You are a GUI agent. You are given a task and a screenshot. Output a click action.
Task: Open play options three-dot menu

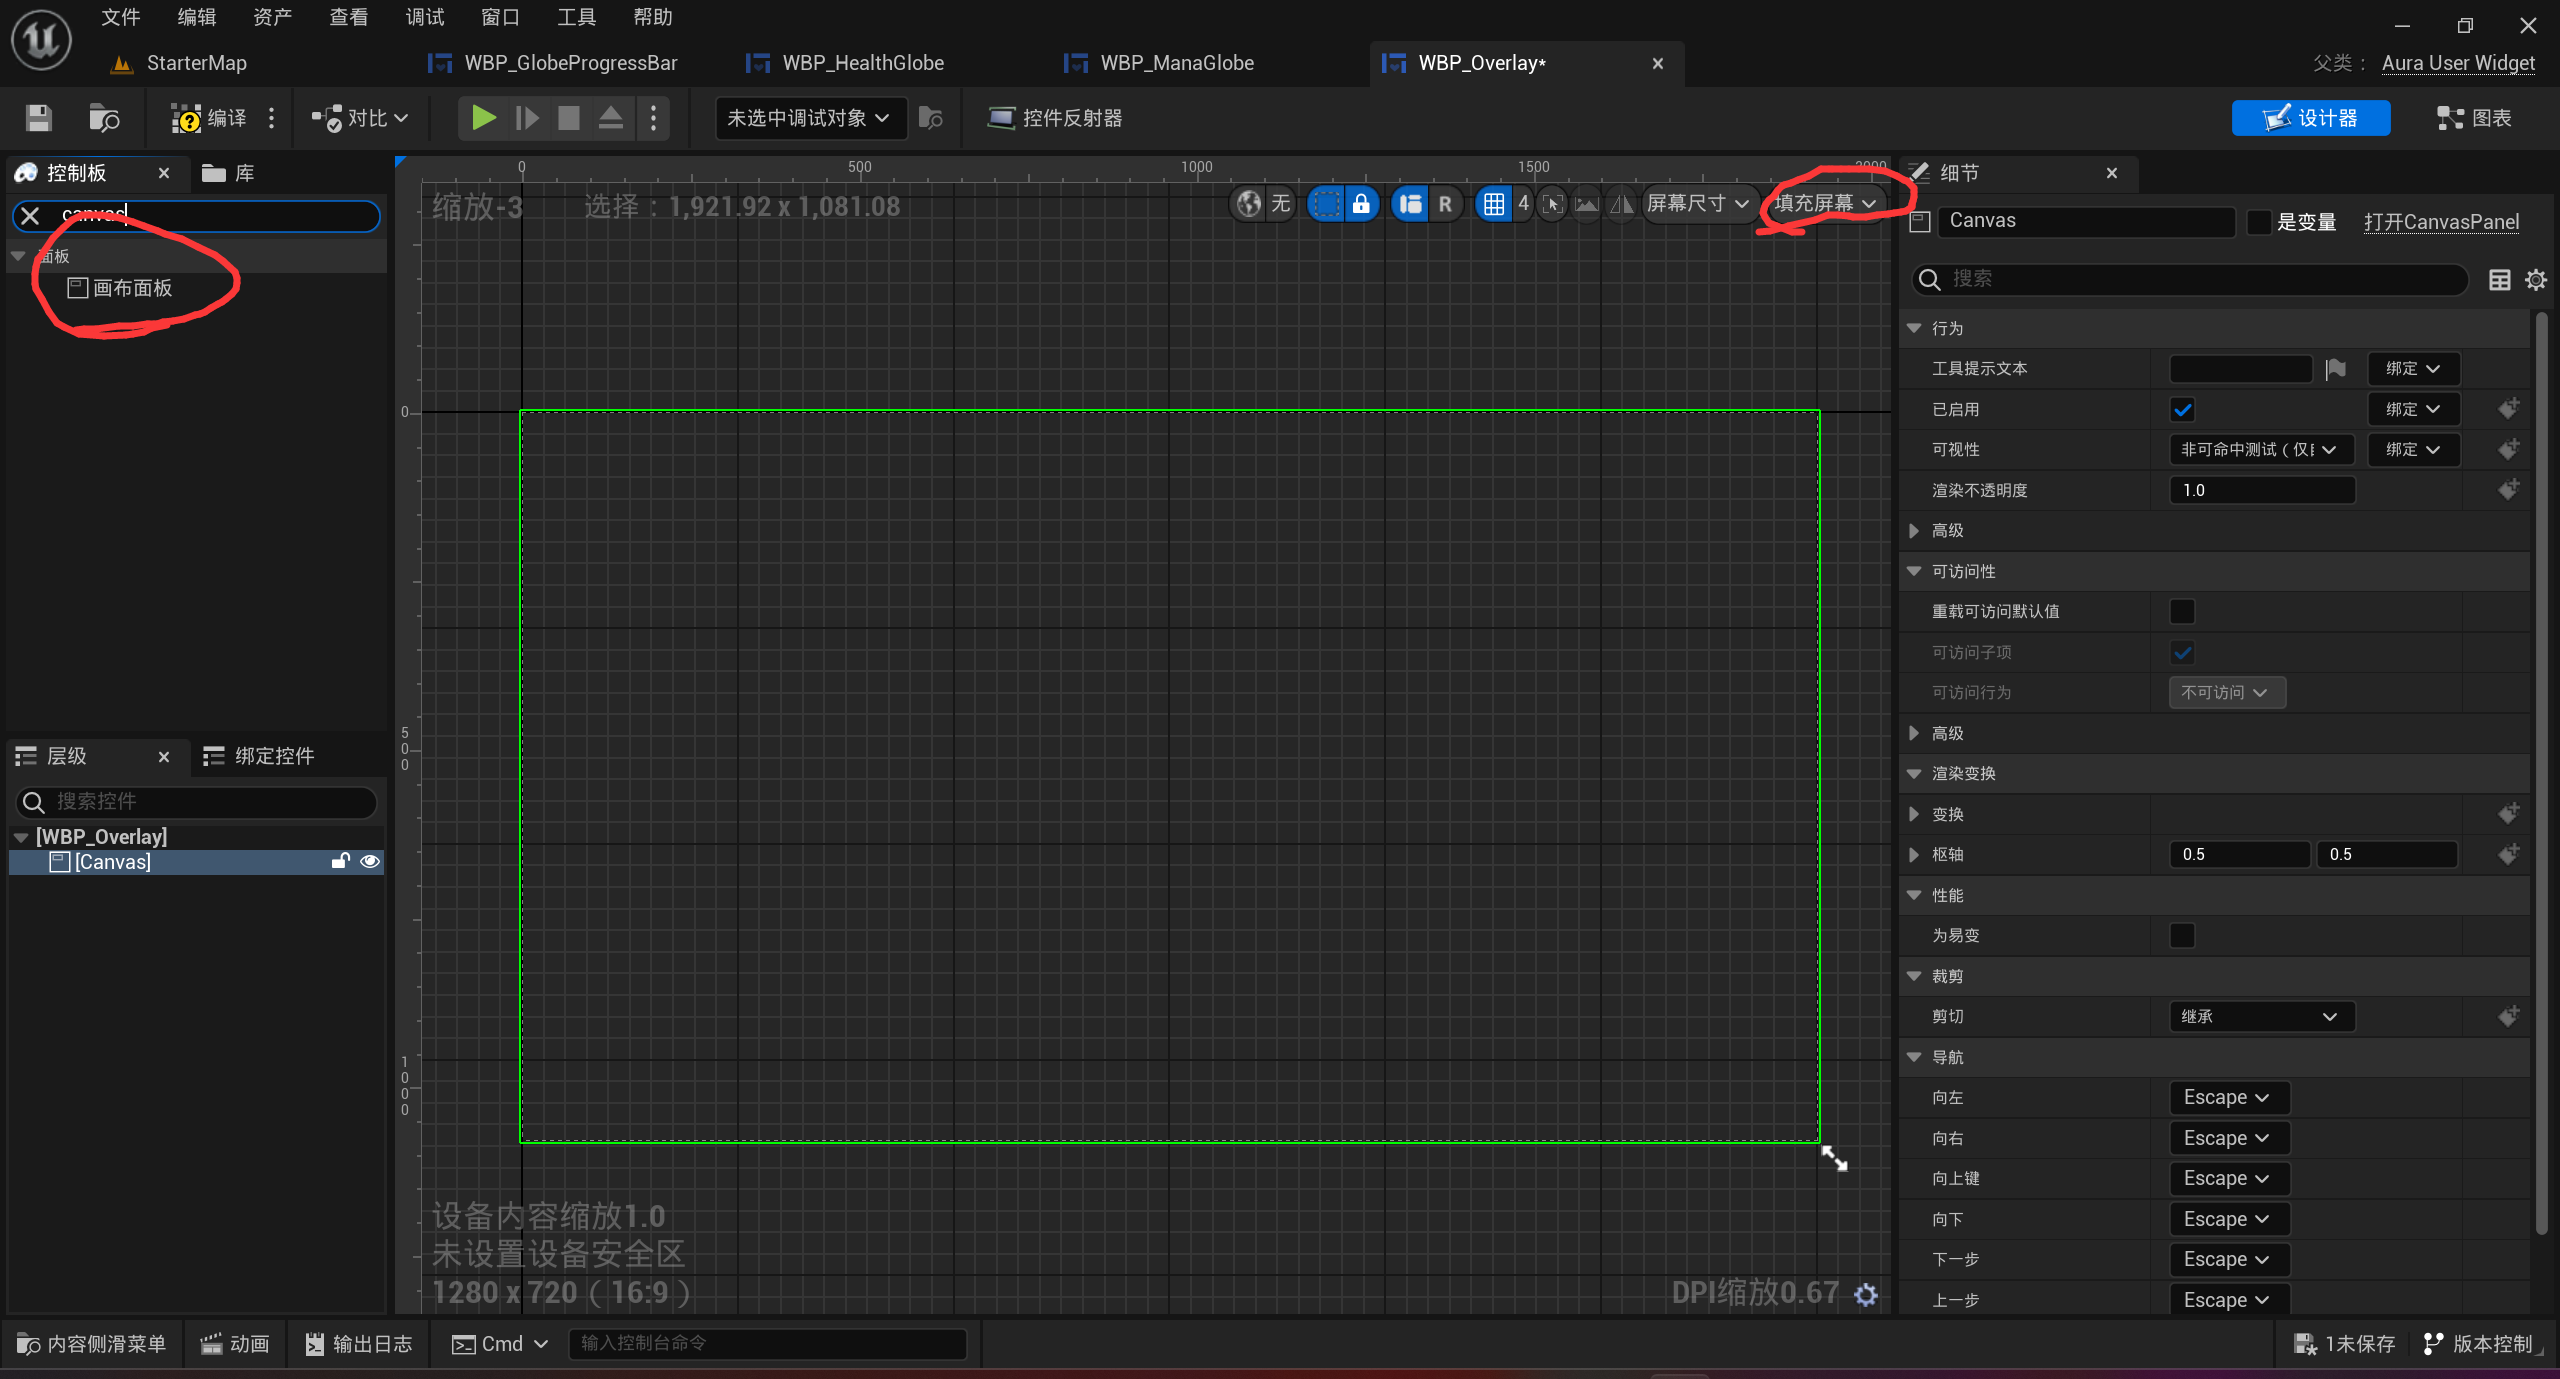[x=653, y=118]
